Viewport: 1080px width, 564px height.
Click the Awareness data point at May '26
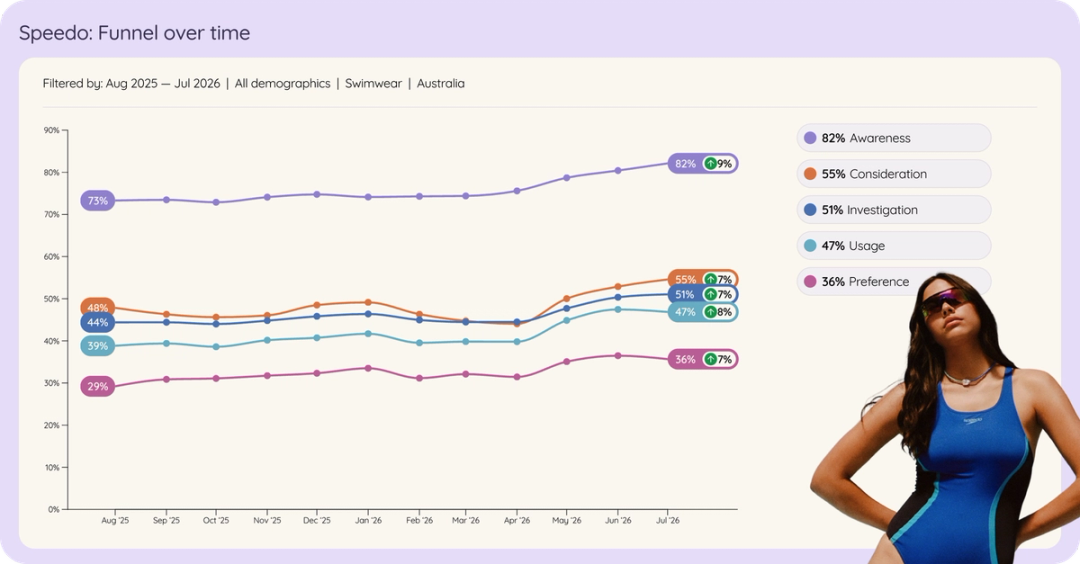coord(567,178)
